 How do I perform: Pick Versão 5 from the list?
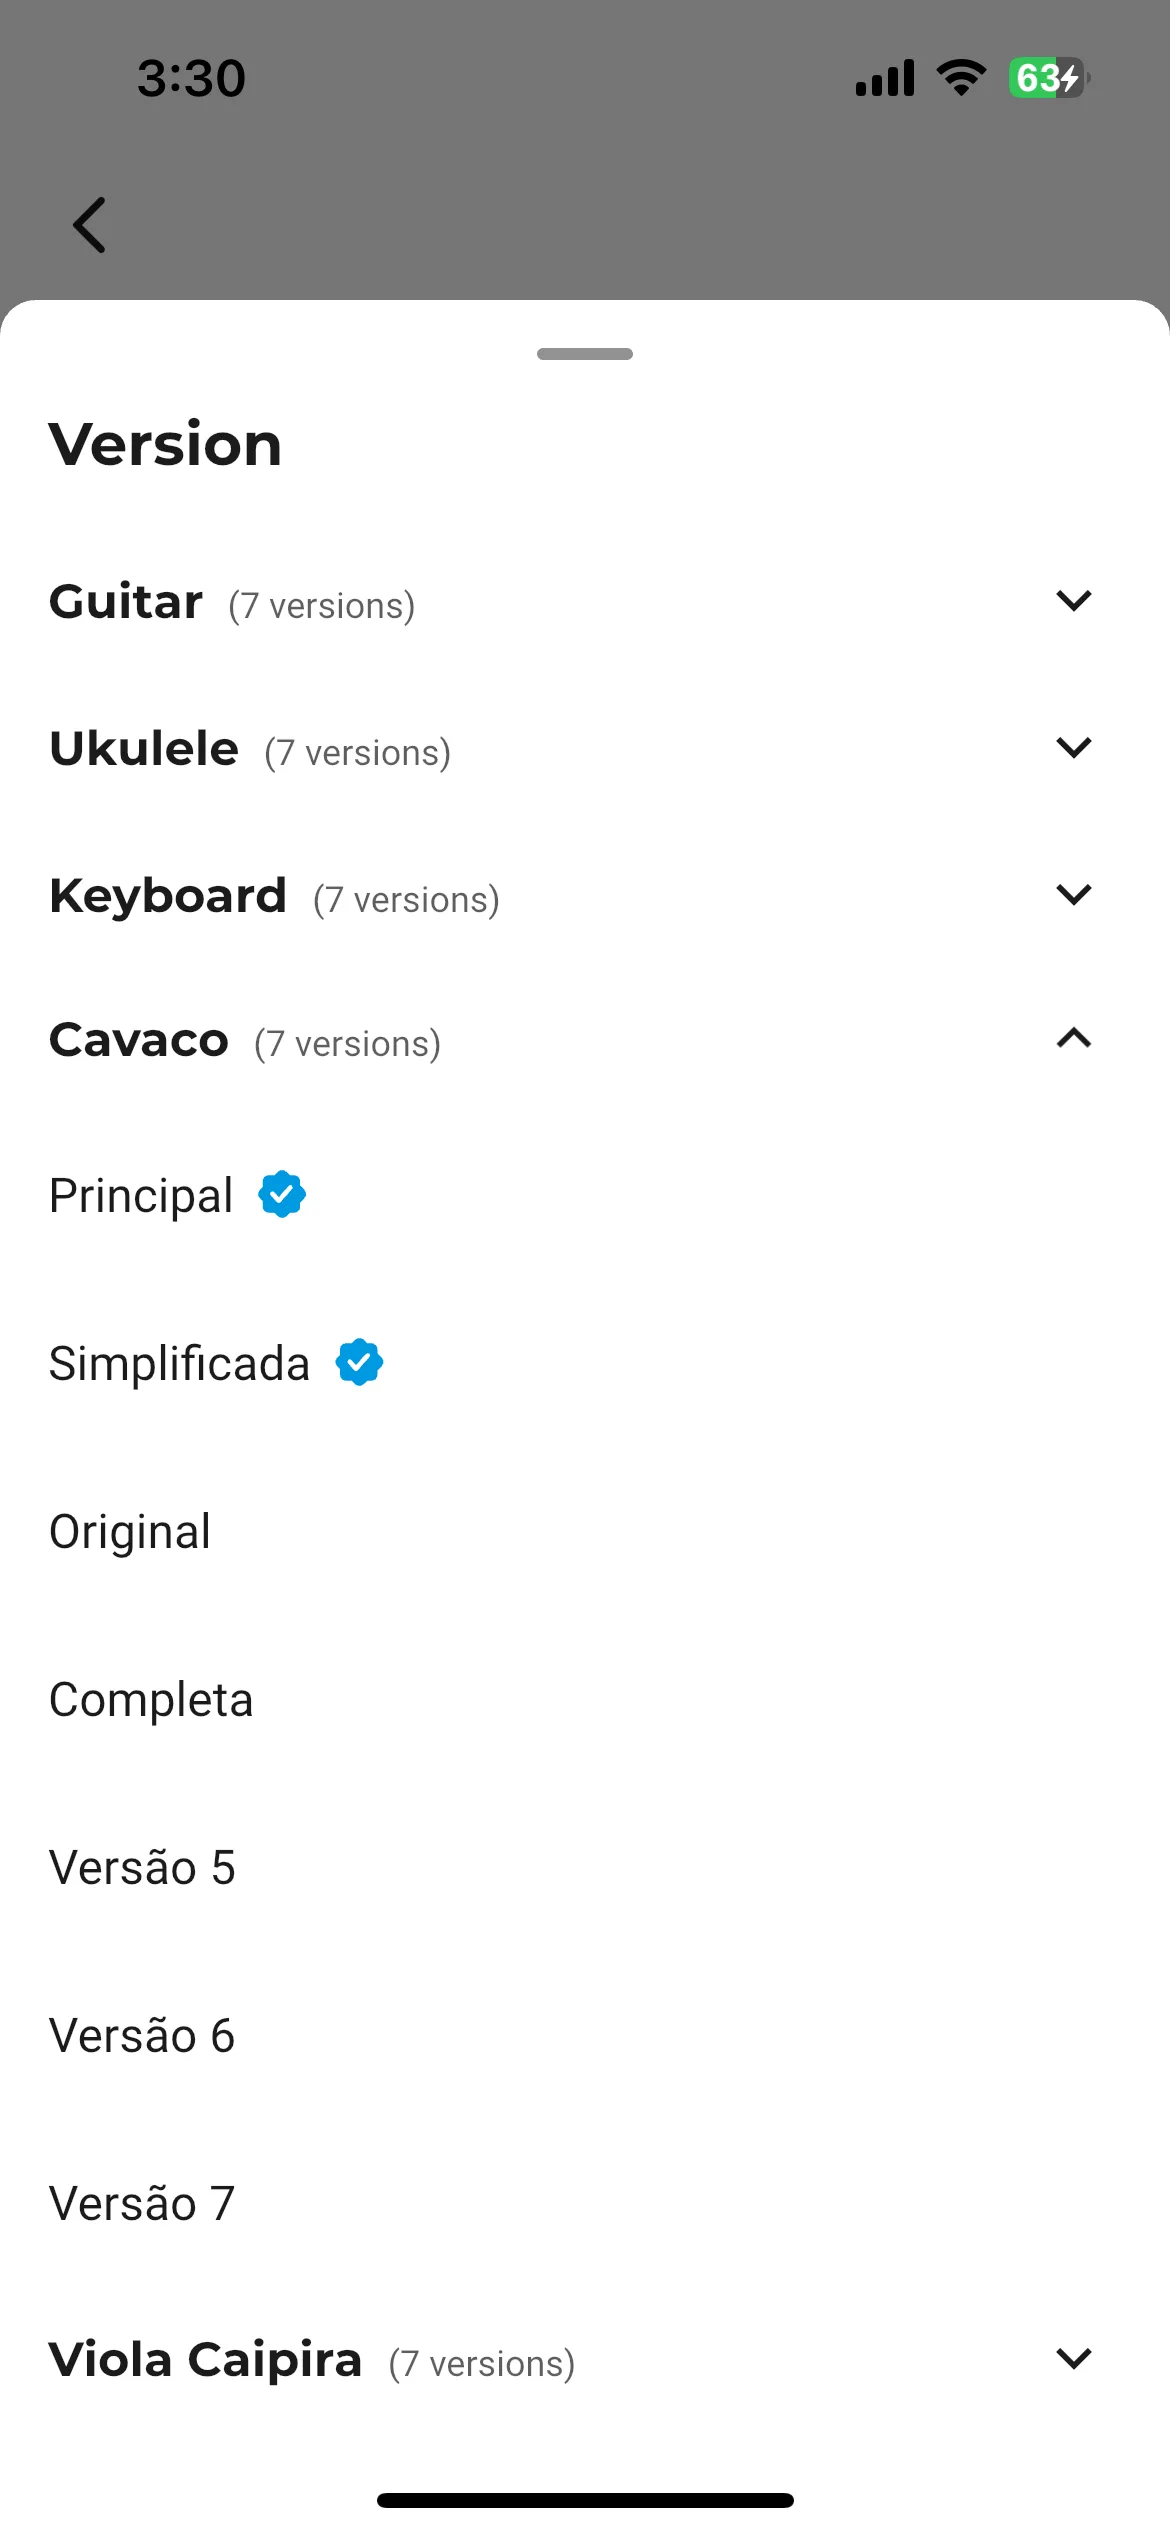585,1867
